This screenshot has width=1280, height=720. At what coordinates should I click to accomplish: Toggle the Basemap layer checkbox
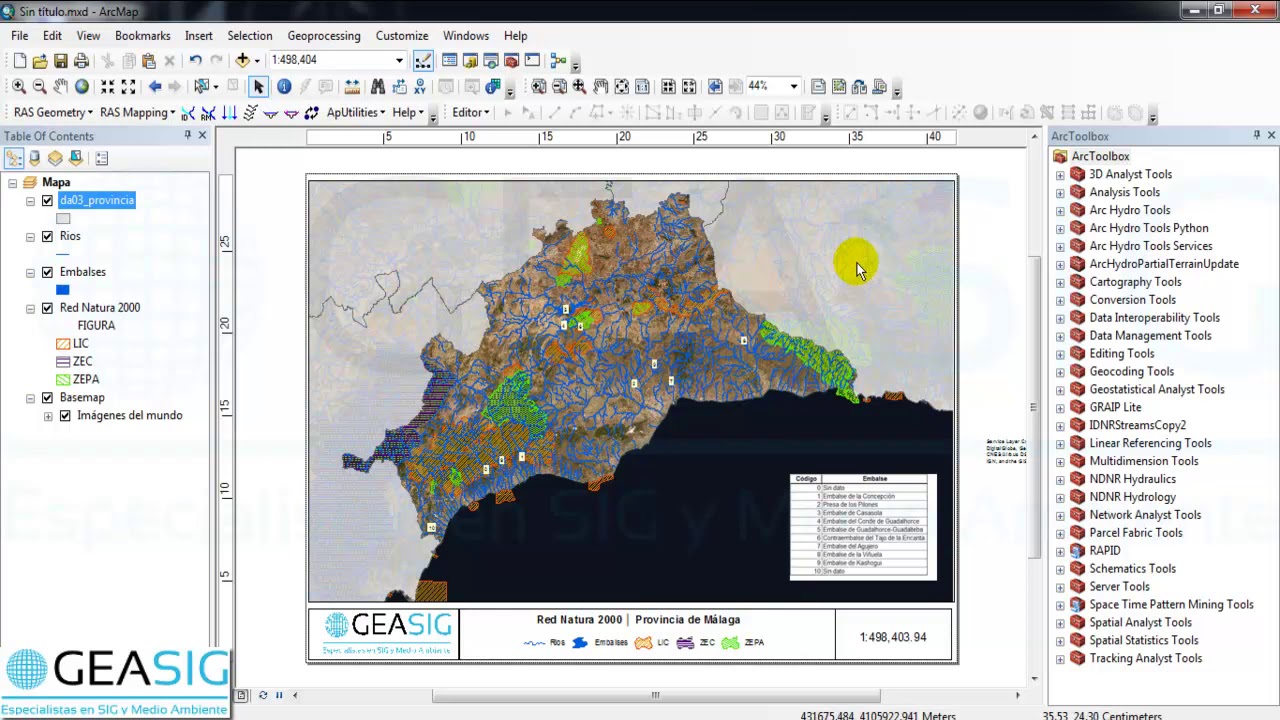click(47, 399)
